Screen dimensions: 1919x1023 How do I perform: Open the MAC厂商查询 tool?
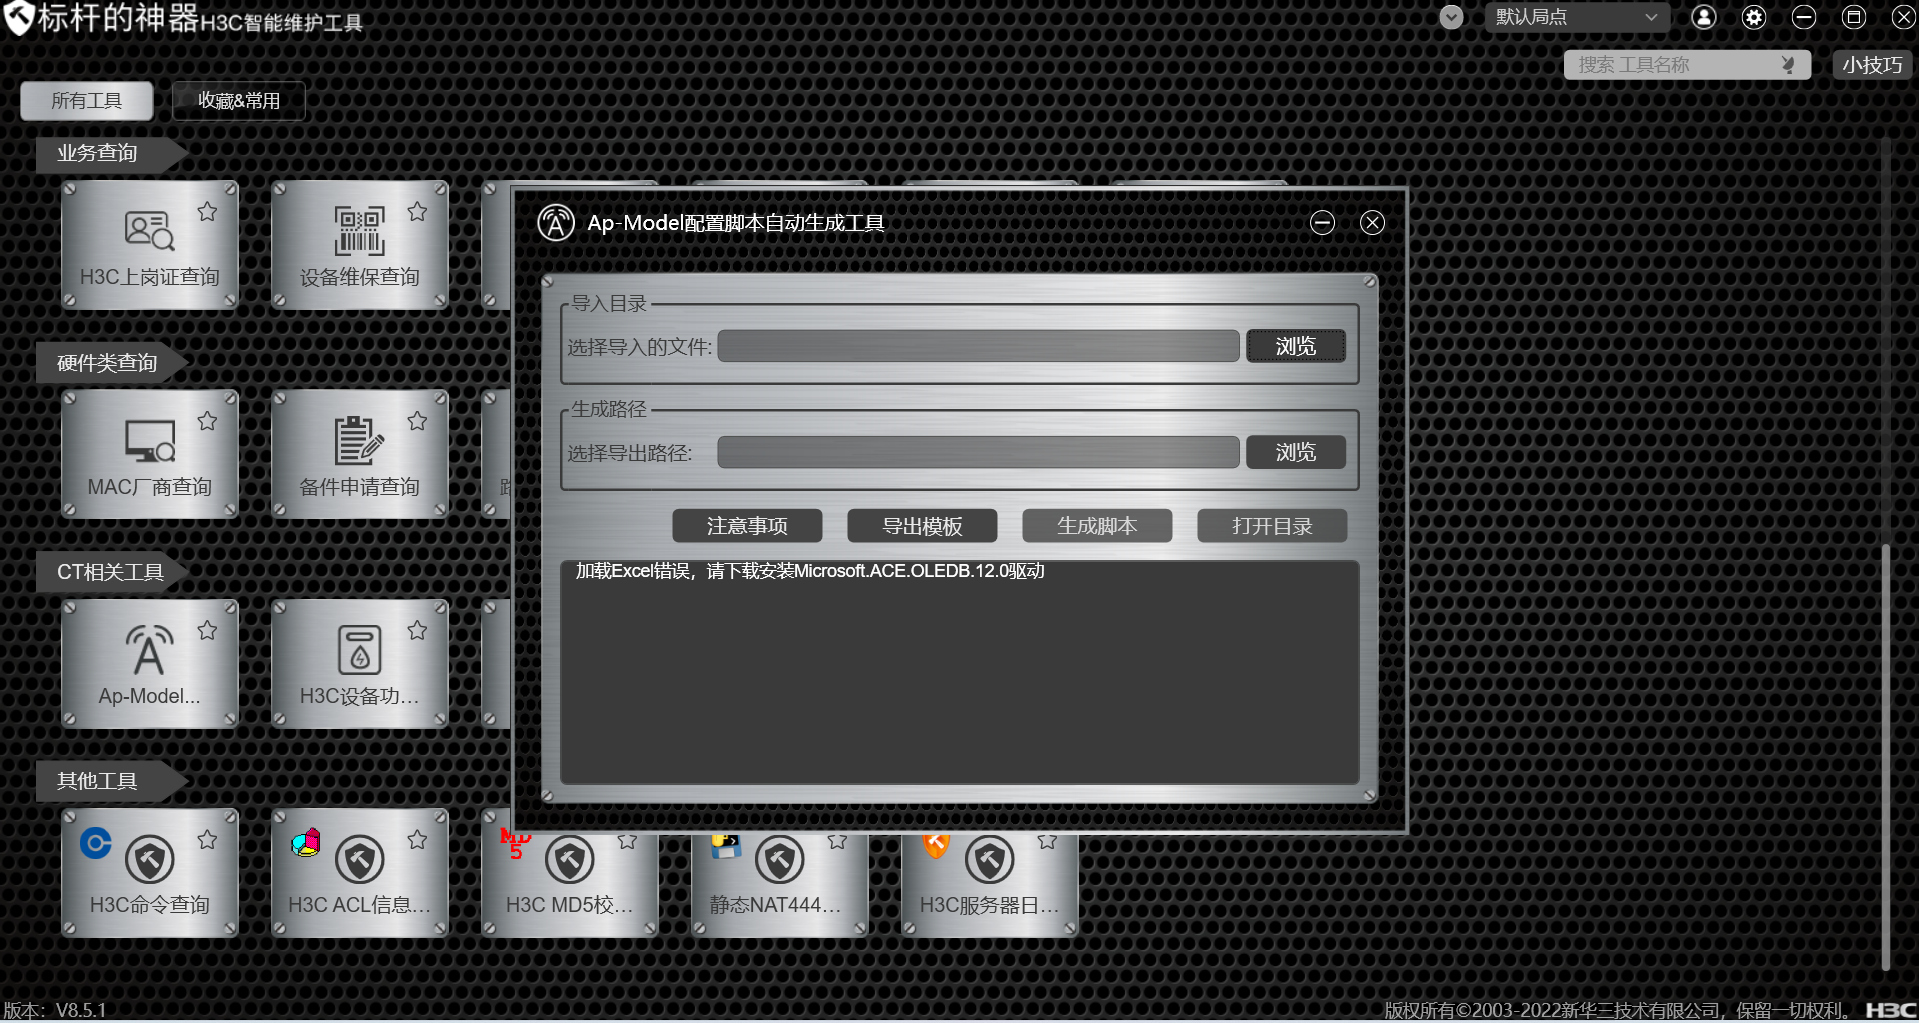click(x=150, y=454)
